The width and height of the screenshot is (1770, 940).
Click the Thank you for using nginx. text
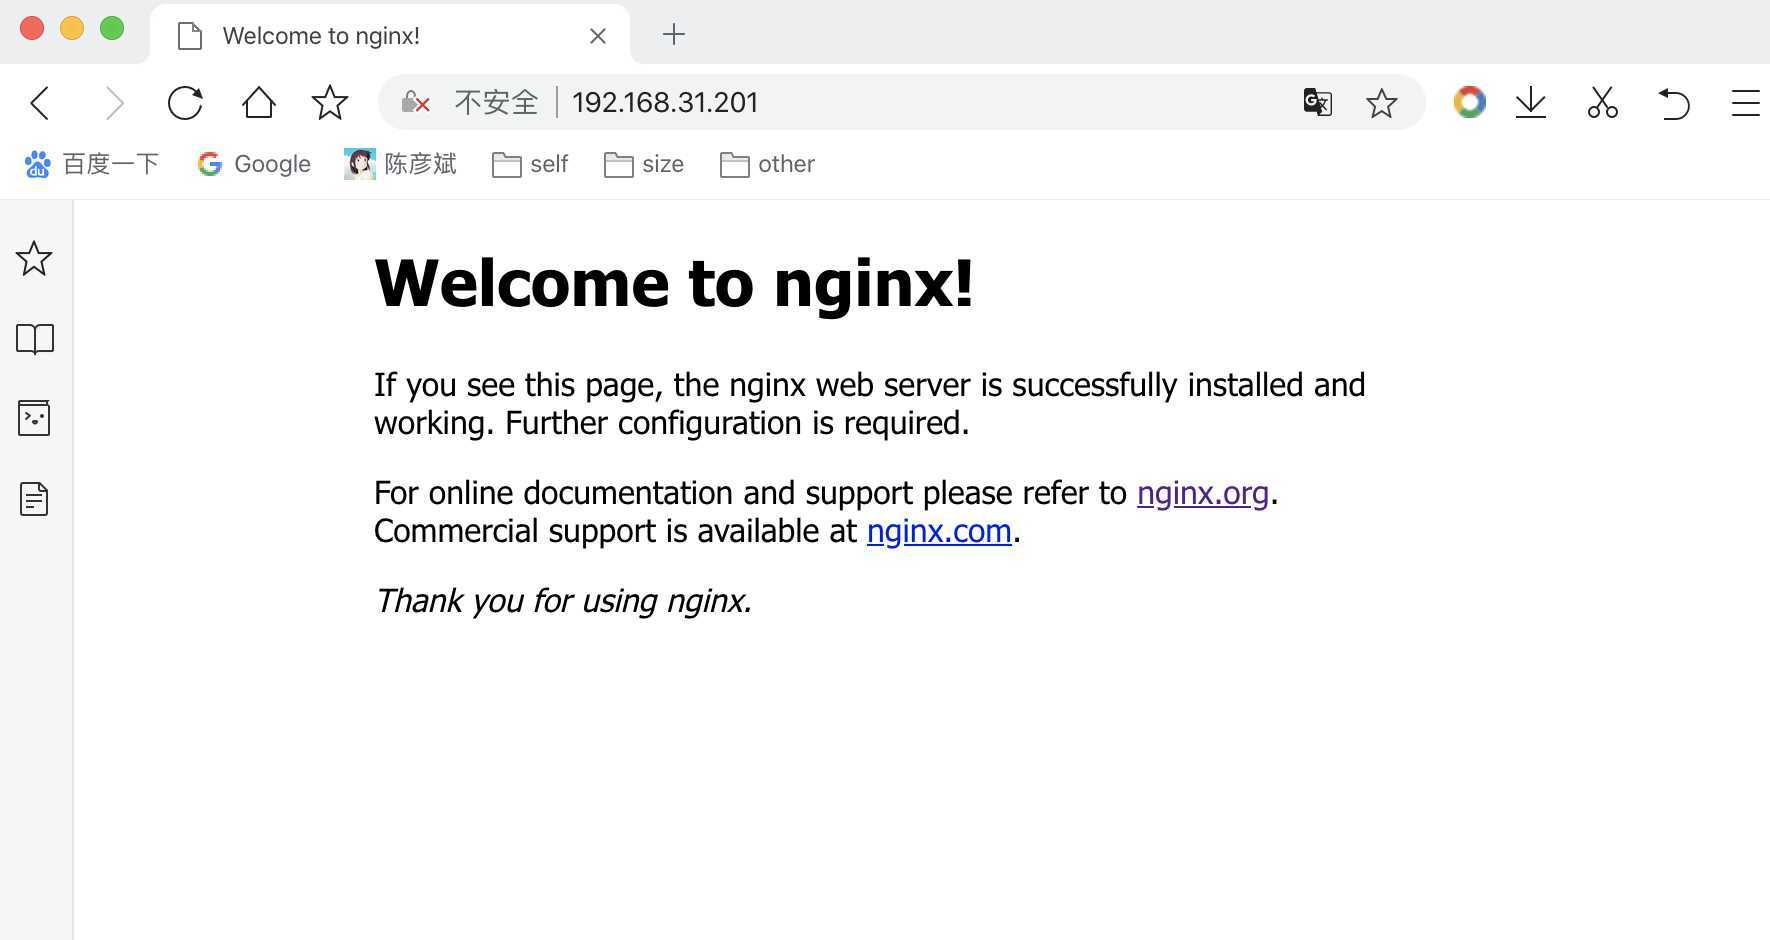click(563, 601)
